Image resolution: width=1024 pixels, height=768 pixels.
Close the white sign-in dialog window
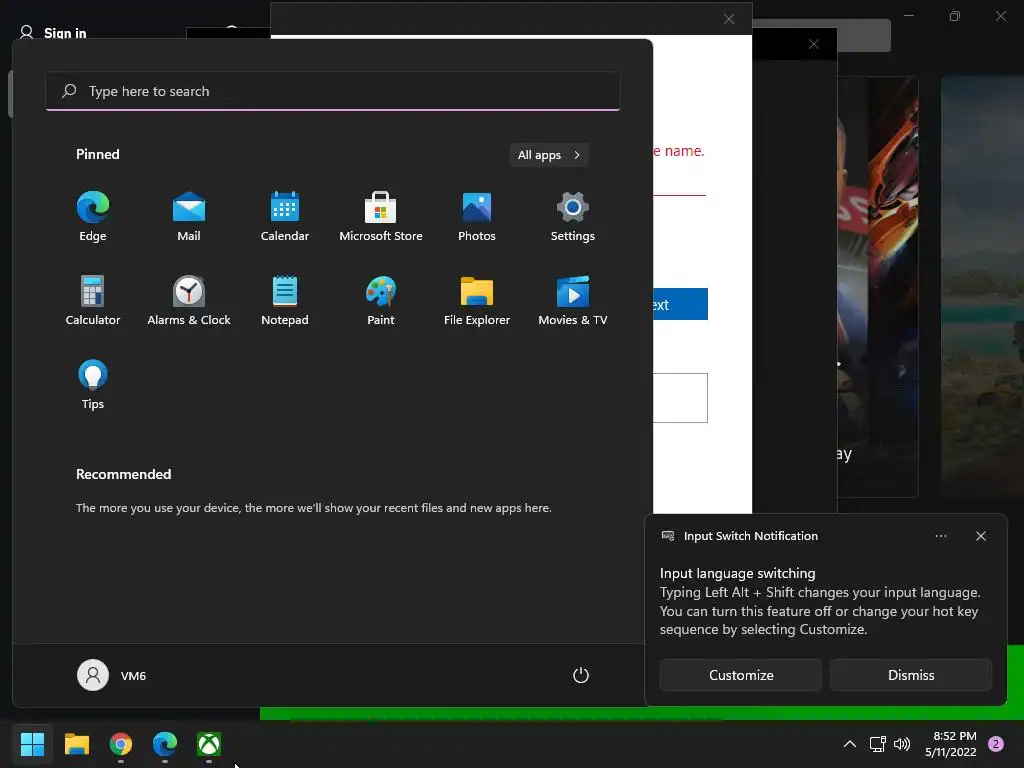729,20
